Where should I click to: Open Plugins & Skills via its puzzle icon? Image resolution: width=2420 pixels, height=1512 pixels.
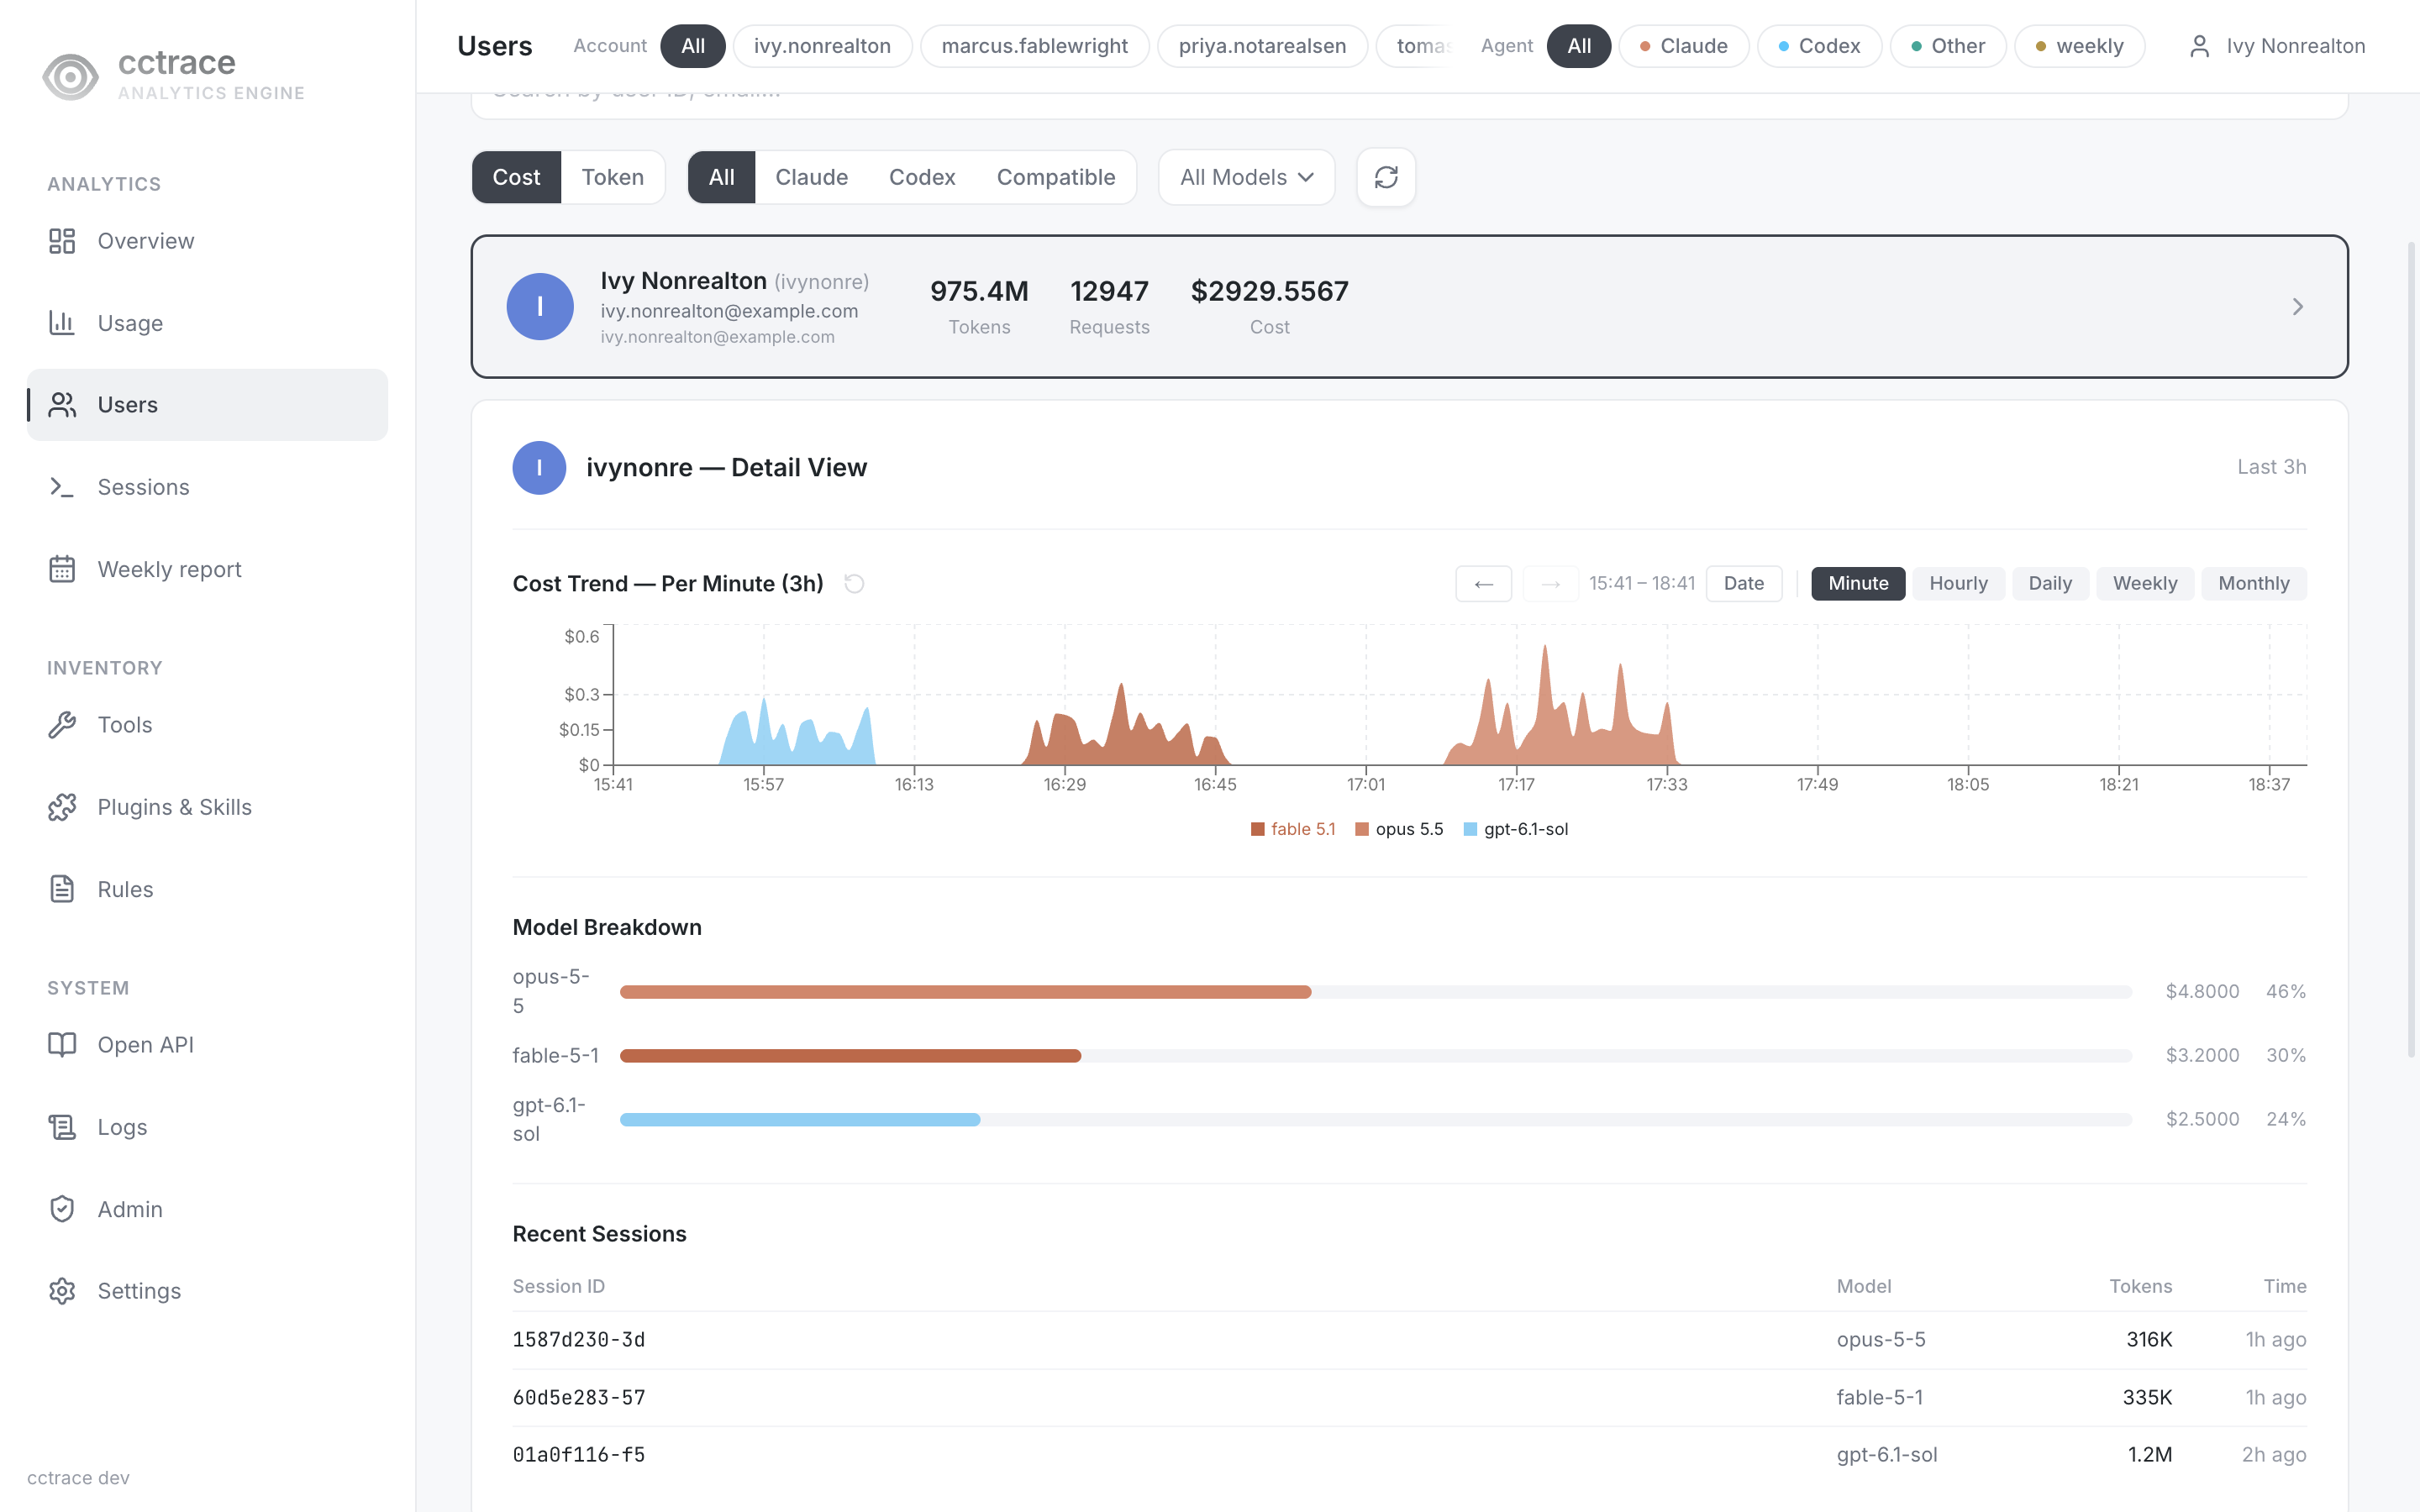[62, 807]
